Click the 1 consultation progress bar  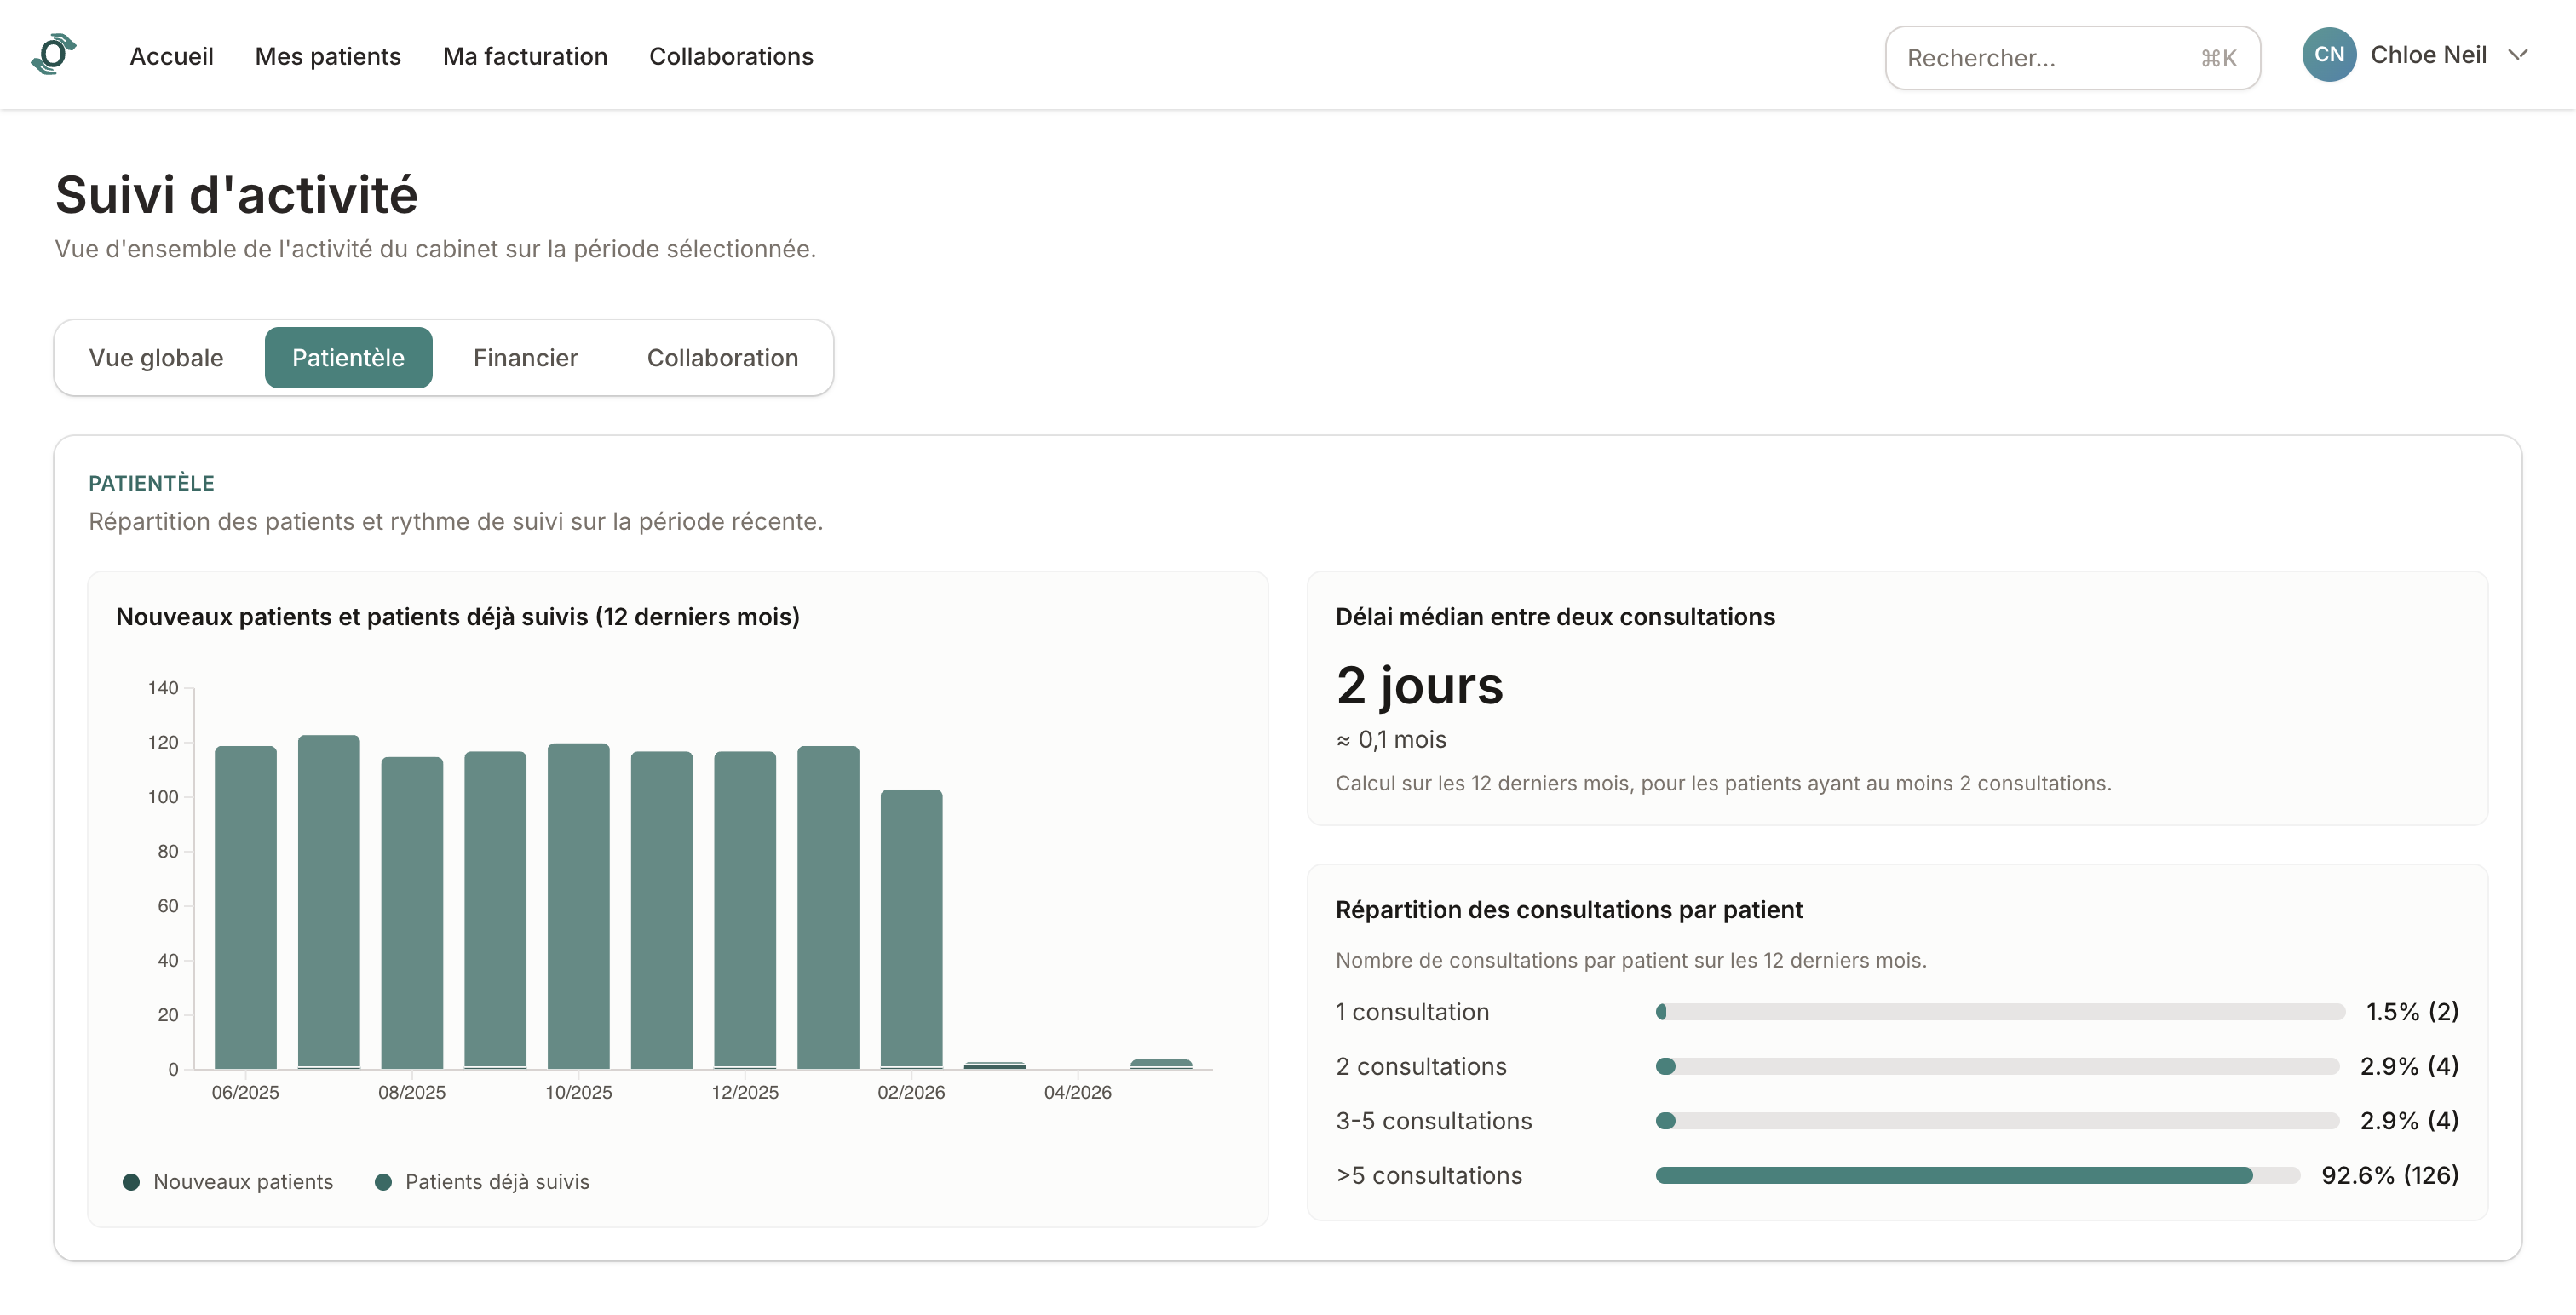pyautogui.click(x=2000, y=1012)
